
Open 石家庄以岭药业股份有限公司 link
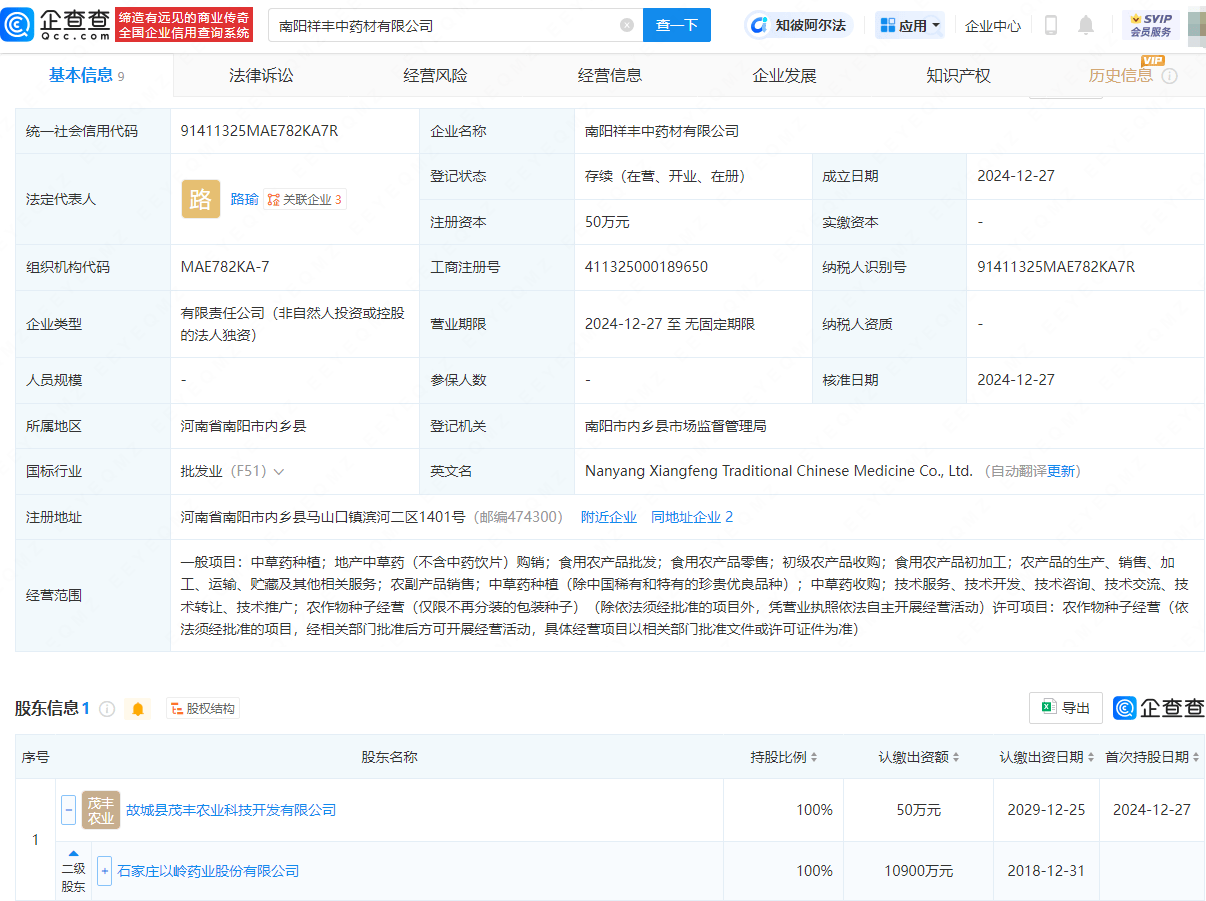tap(209, 871)
